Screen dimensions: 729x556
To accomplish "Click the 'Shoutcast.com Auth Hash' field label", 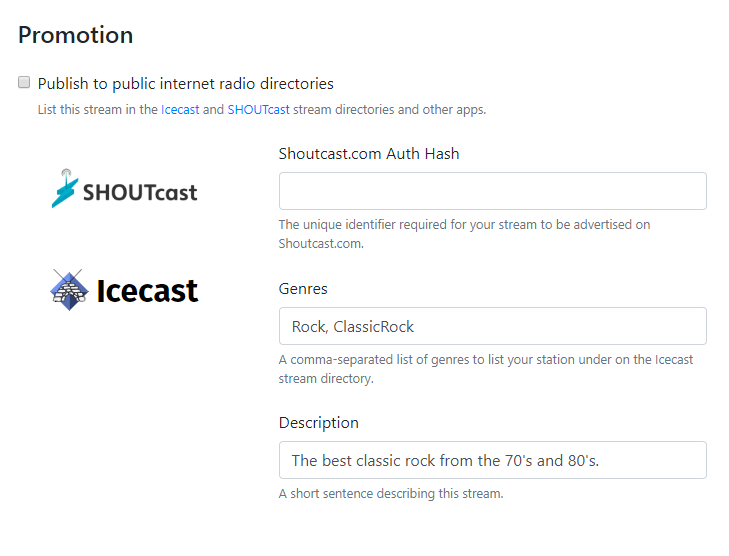I will coord(369,154).
